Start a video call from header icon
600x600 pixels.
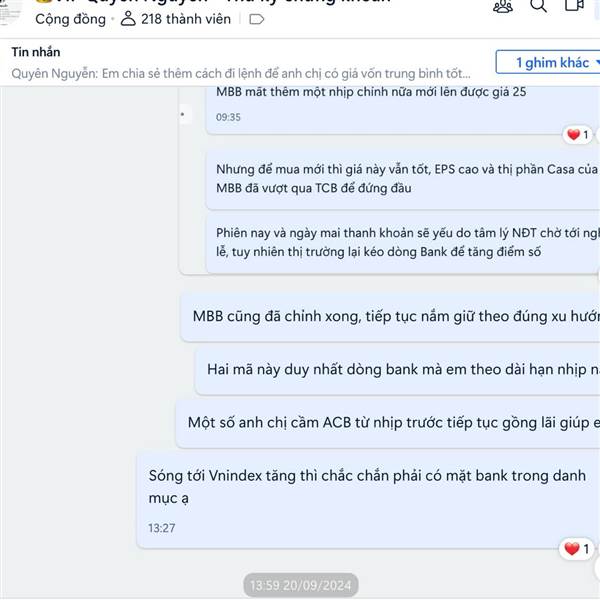pos(574,4)
